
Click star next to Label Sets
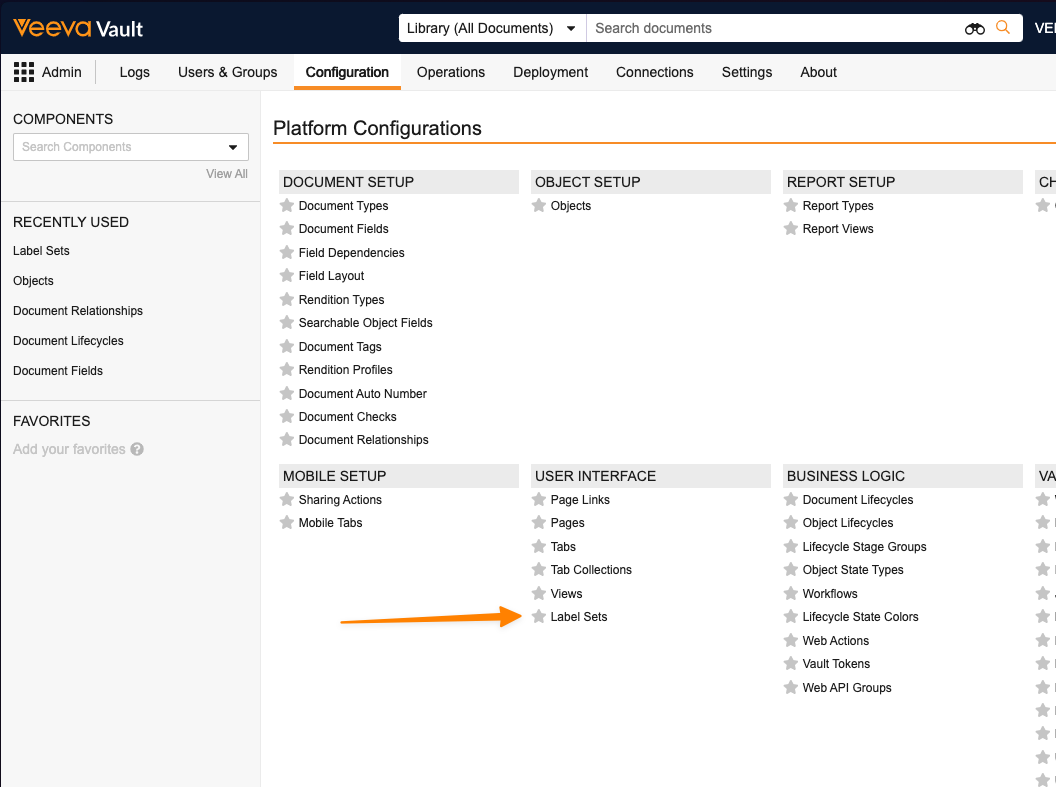coord(539,616)
